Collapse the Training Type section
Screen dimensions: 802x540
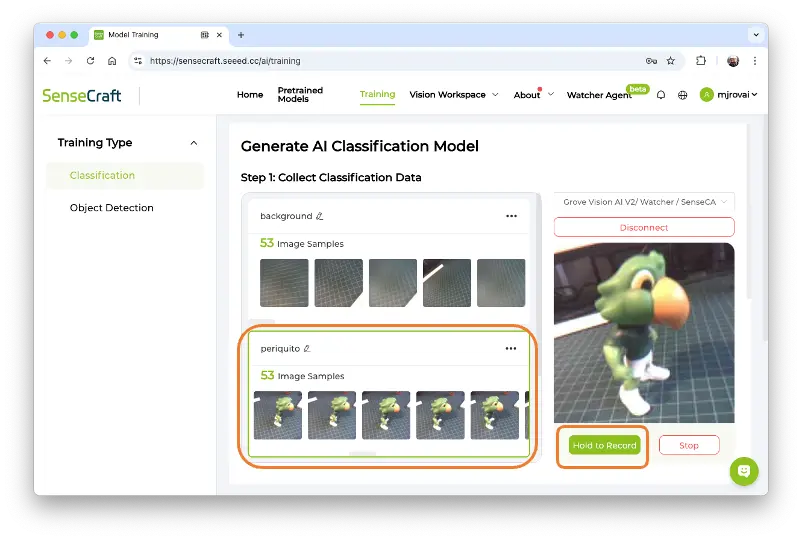(194, 143)
